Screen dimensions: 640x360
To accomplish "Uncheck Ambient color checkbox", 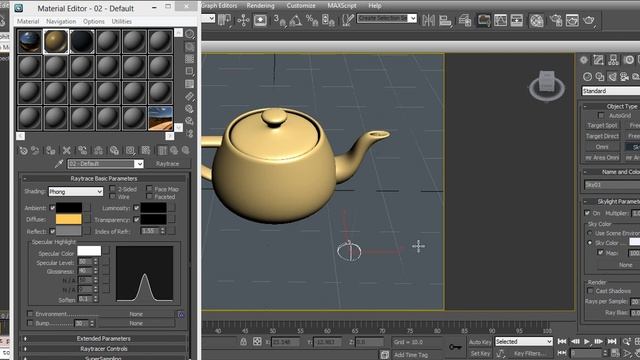I will pos(52,208).
